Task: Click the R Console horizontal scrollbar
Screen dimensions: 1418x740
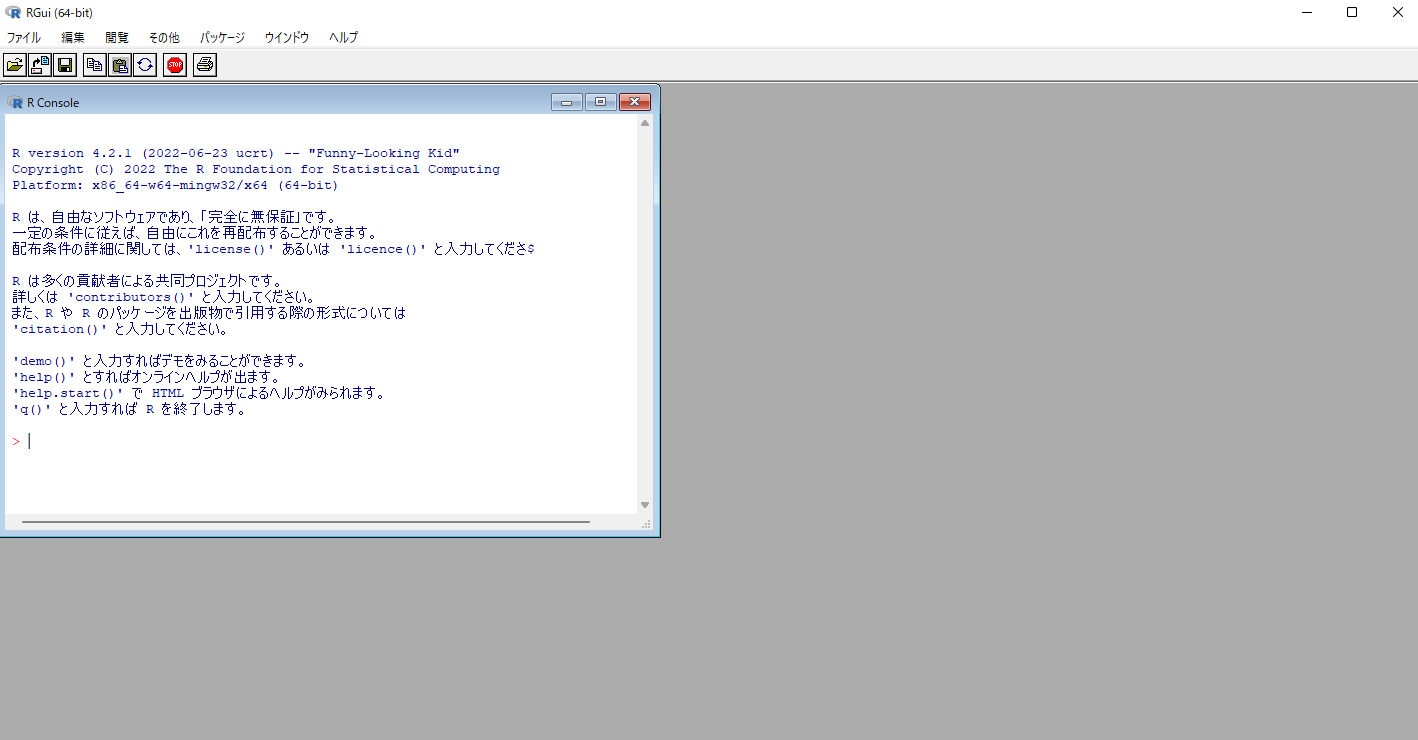Action: pyautogui.click(x=305, y=522)
